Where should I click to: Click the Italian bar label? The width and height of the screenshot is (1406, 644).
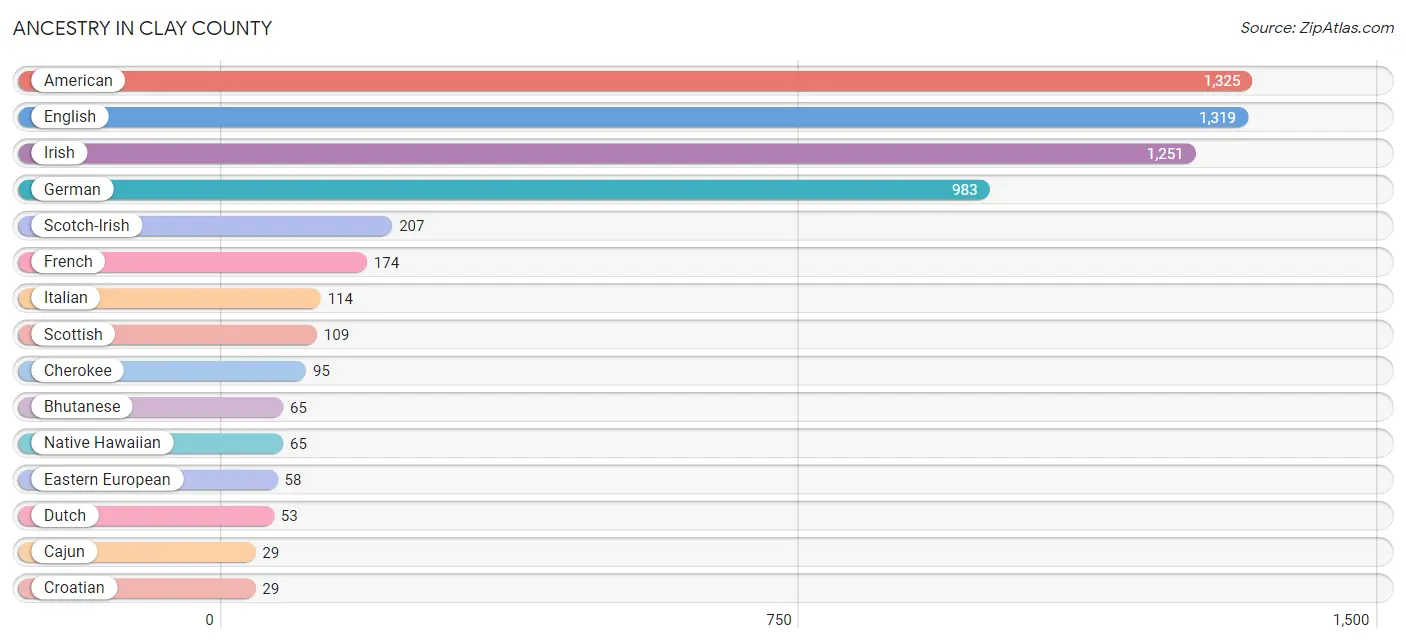point(66,298)
